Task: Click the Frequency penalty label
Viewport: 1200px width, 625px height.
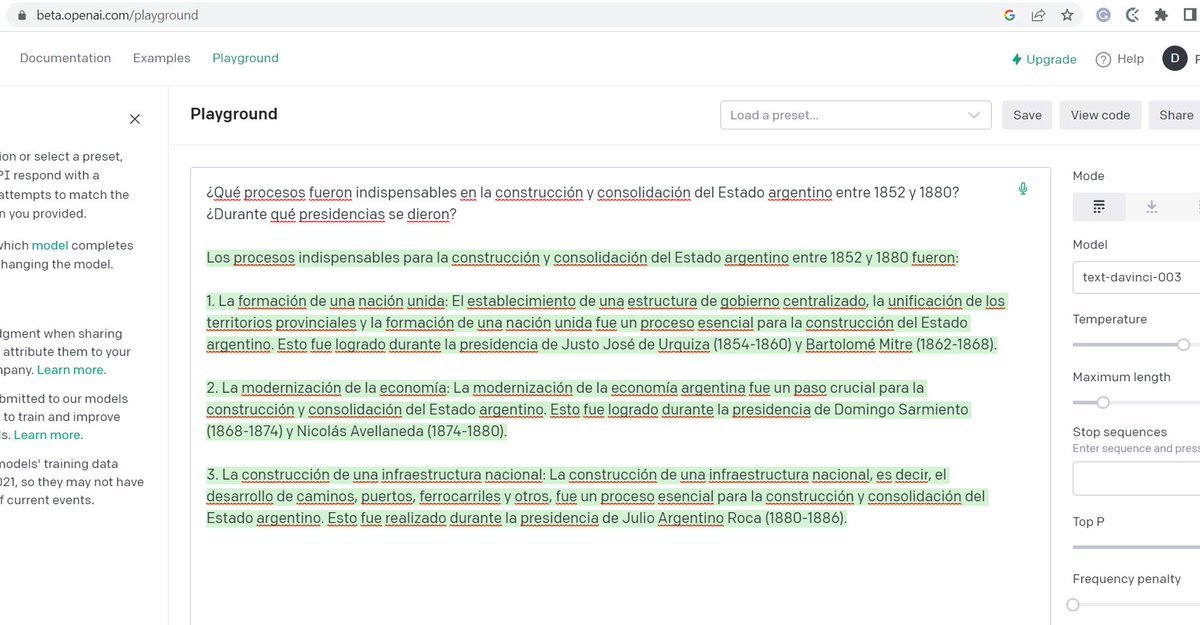Action: coord(1127,579)
